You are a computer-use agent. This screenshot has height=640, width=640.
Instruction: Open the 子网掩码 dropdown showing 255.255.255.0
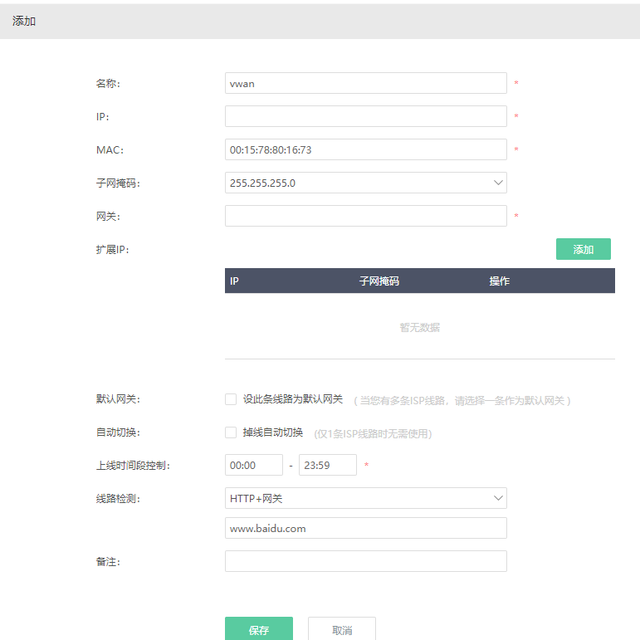[x=366, y=183]
